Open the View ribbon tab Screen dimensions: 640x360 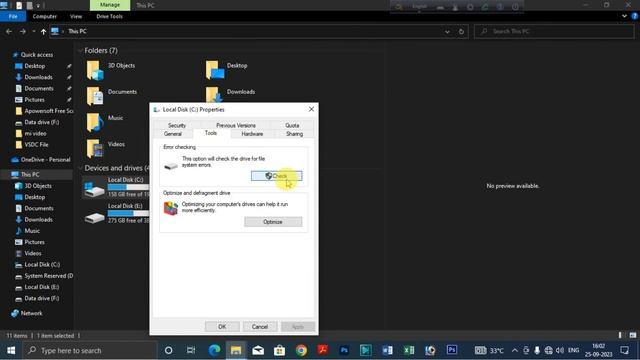[76, 16]
